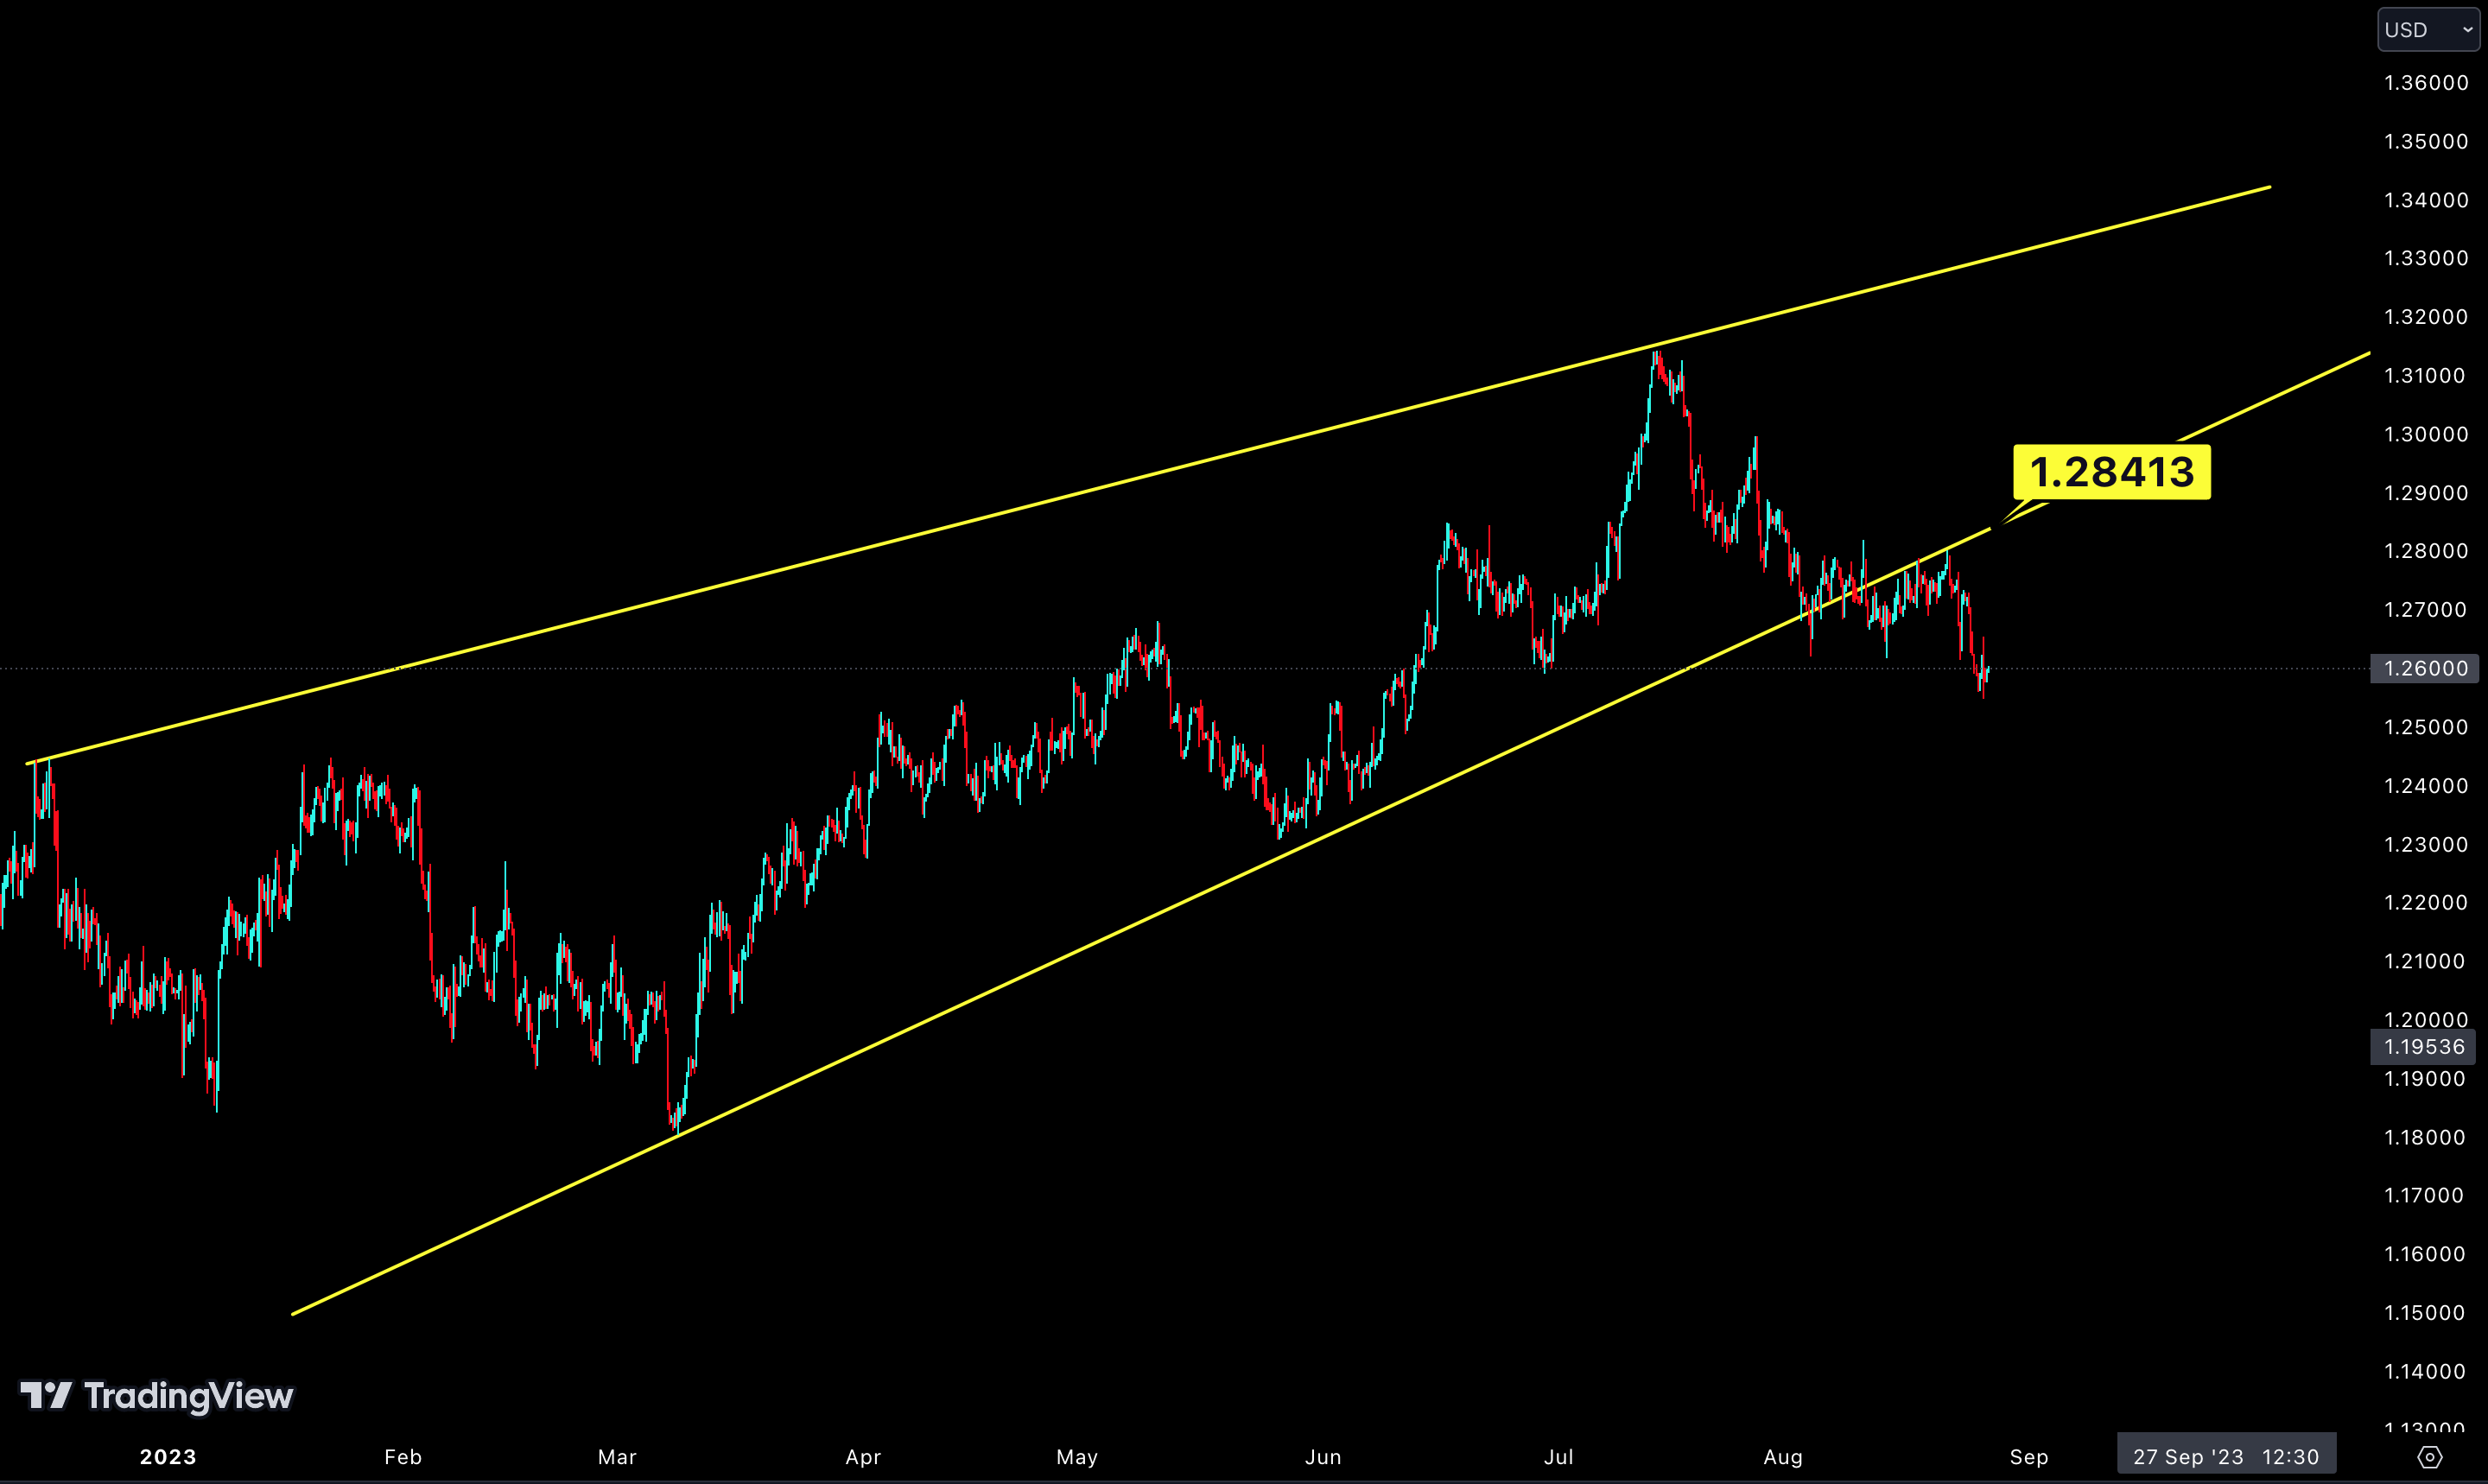Click the Jul time axis label

1559,1457
